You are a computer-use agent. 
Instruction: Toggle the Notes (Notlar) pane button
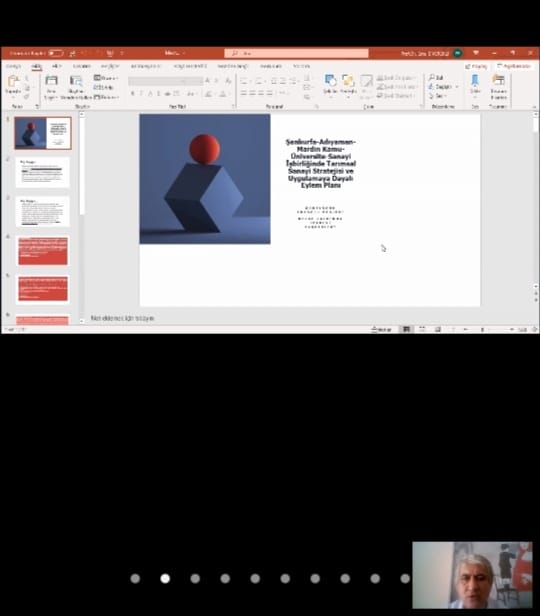tap(382, 329)
